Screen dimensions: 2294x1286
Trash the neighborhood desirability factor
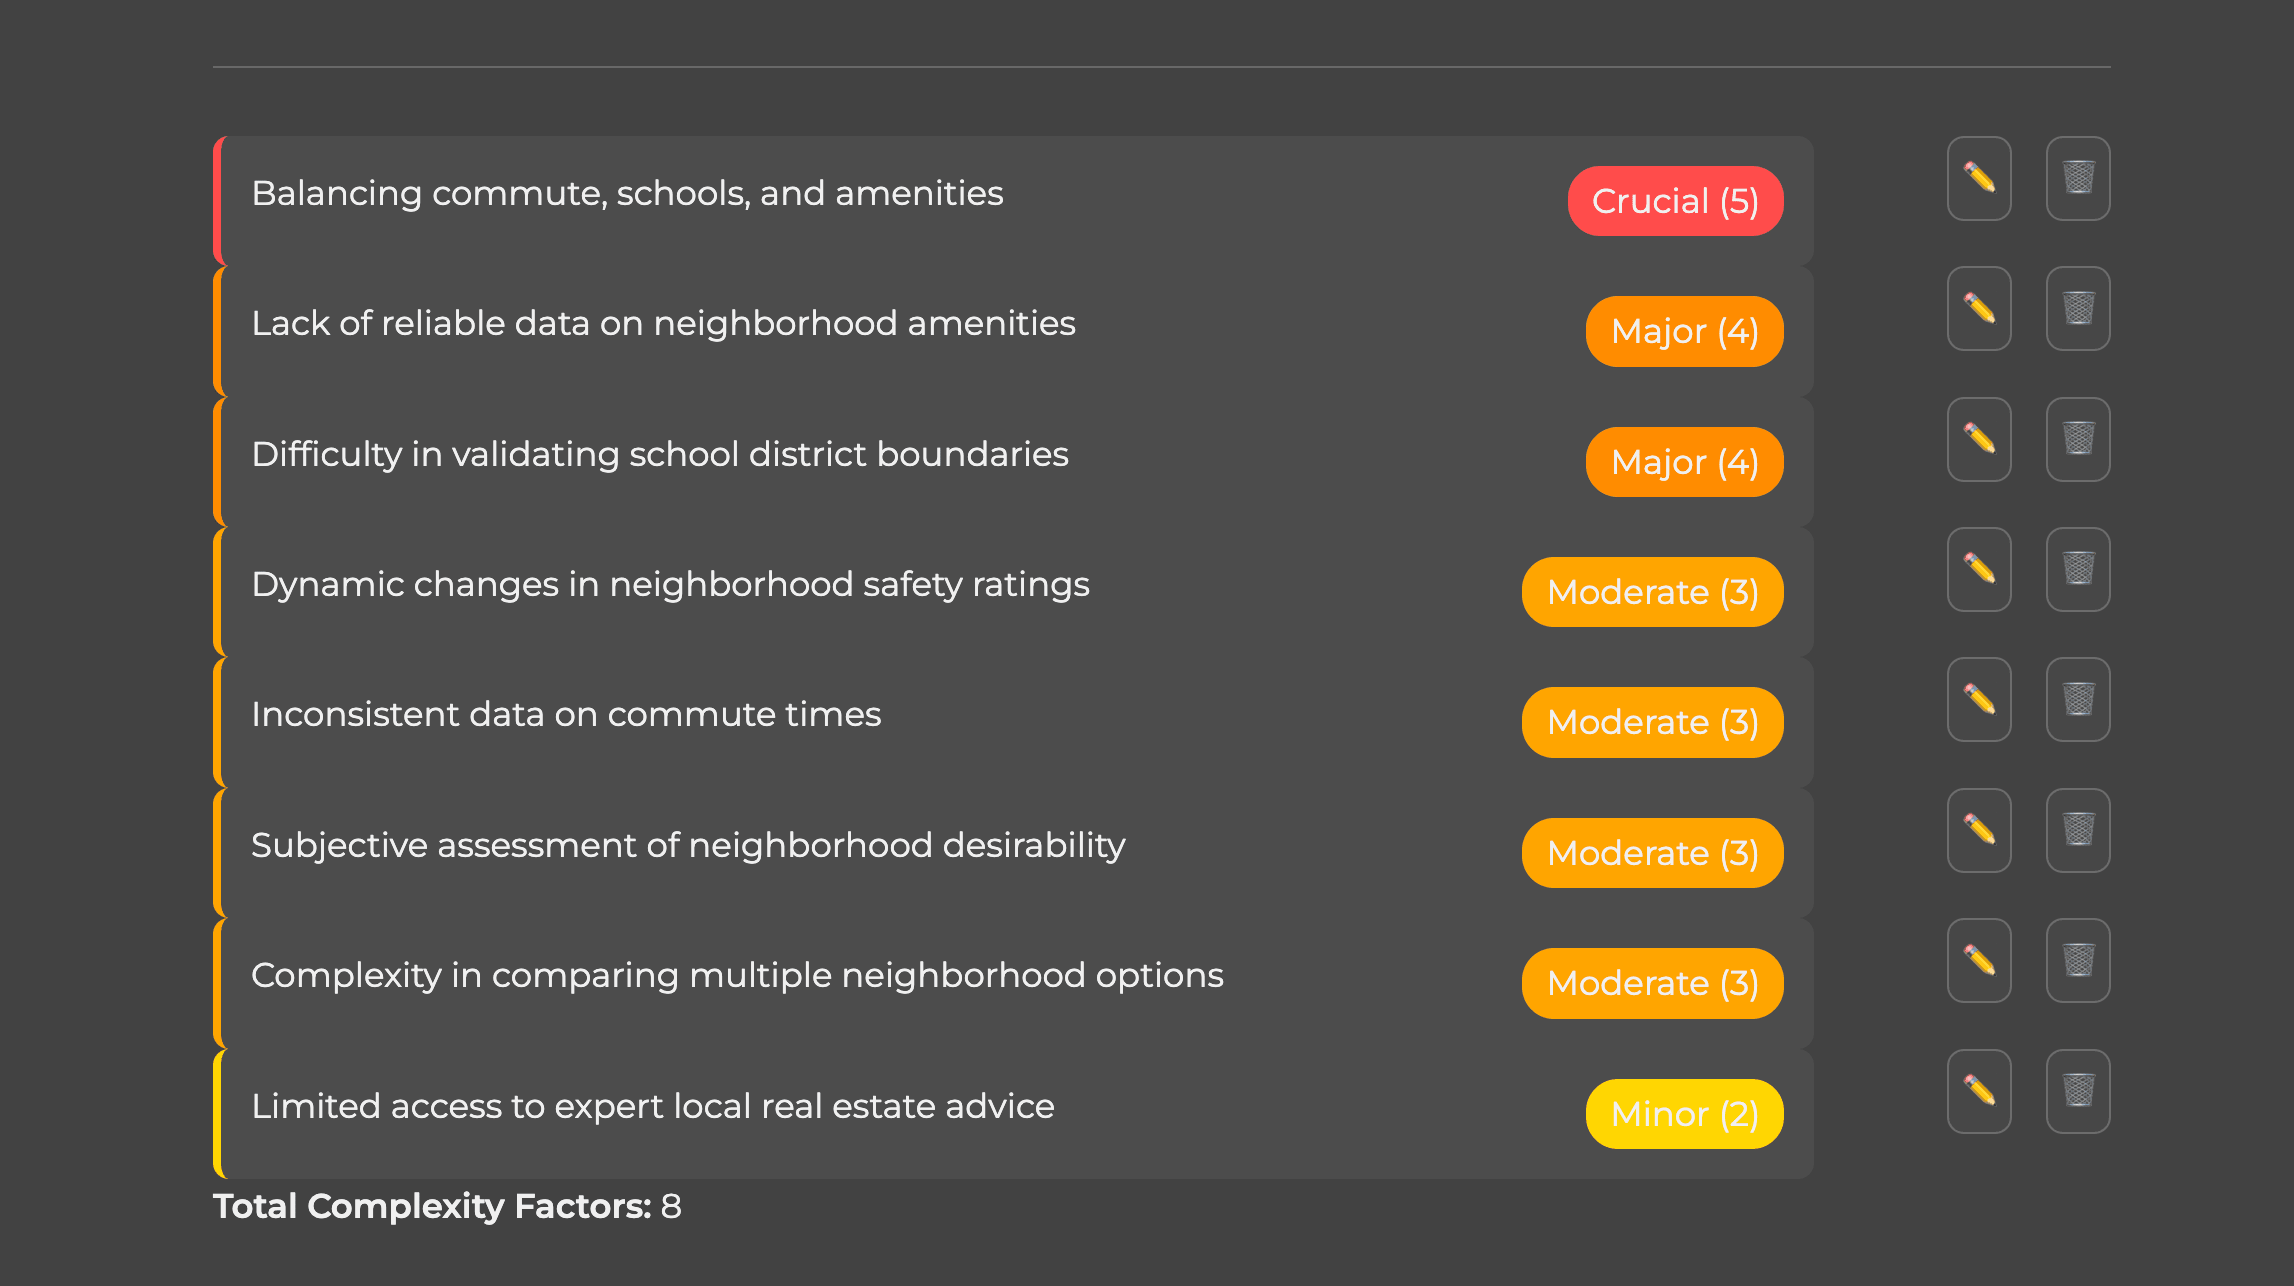(x=2078, y=830)
